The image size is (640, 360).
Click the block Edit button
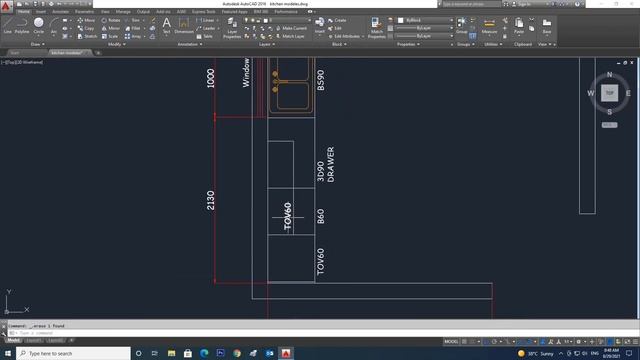click(335, 28)
